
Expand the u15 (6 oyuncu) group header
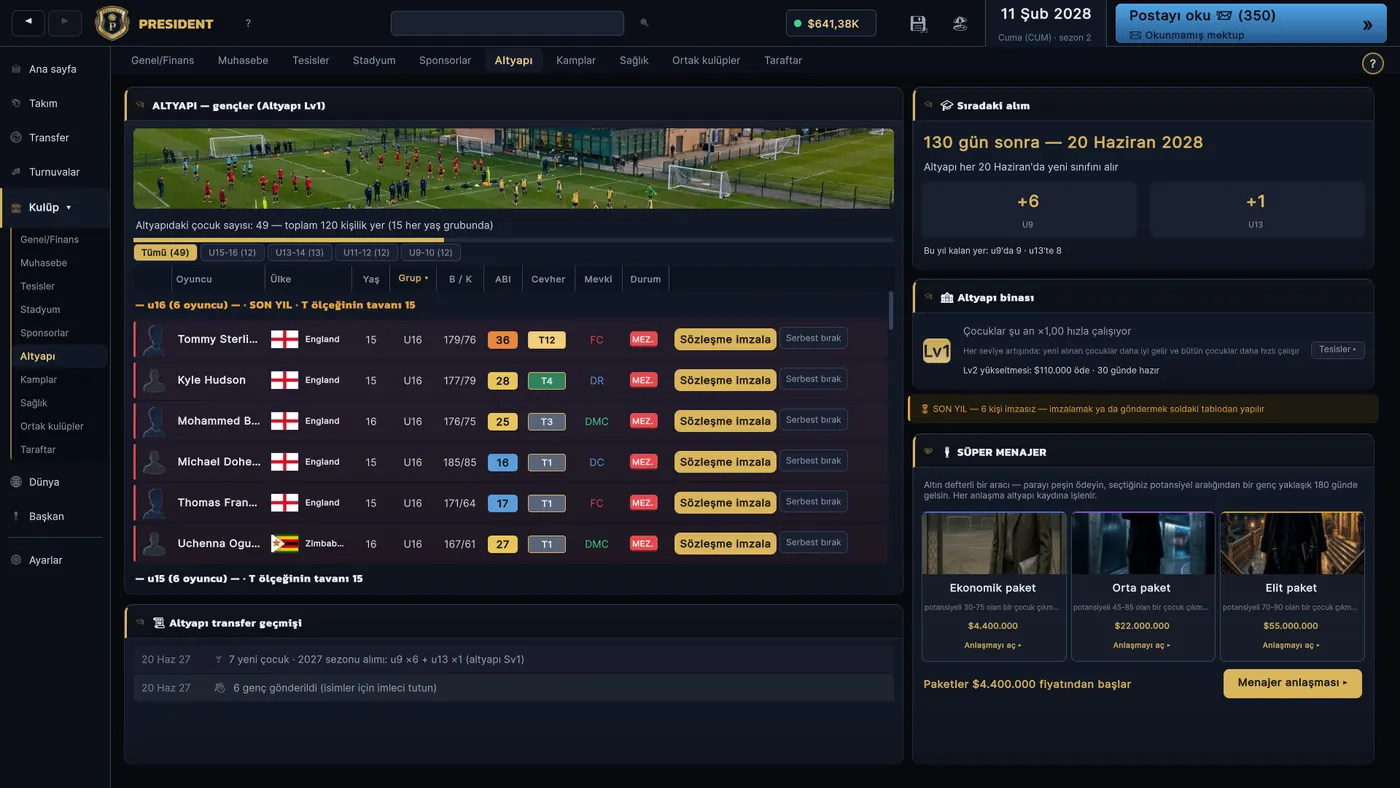tap(249, 579)
